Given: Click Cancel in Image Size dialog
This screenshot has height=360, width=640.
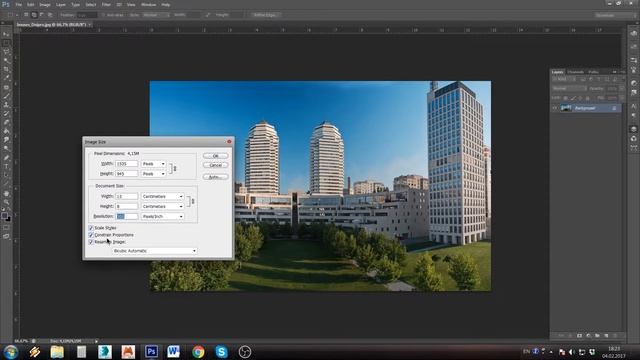Looking at the screenshot, I should 216,165.
